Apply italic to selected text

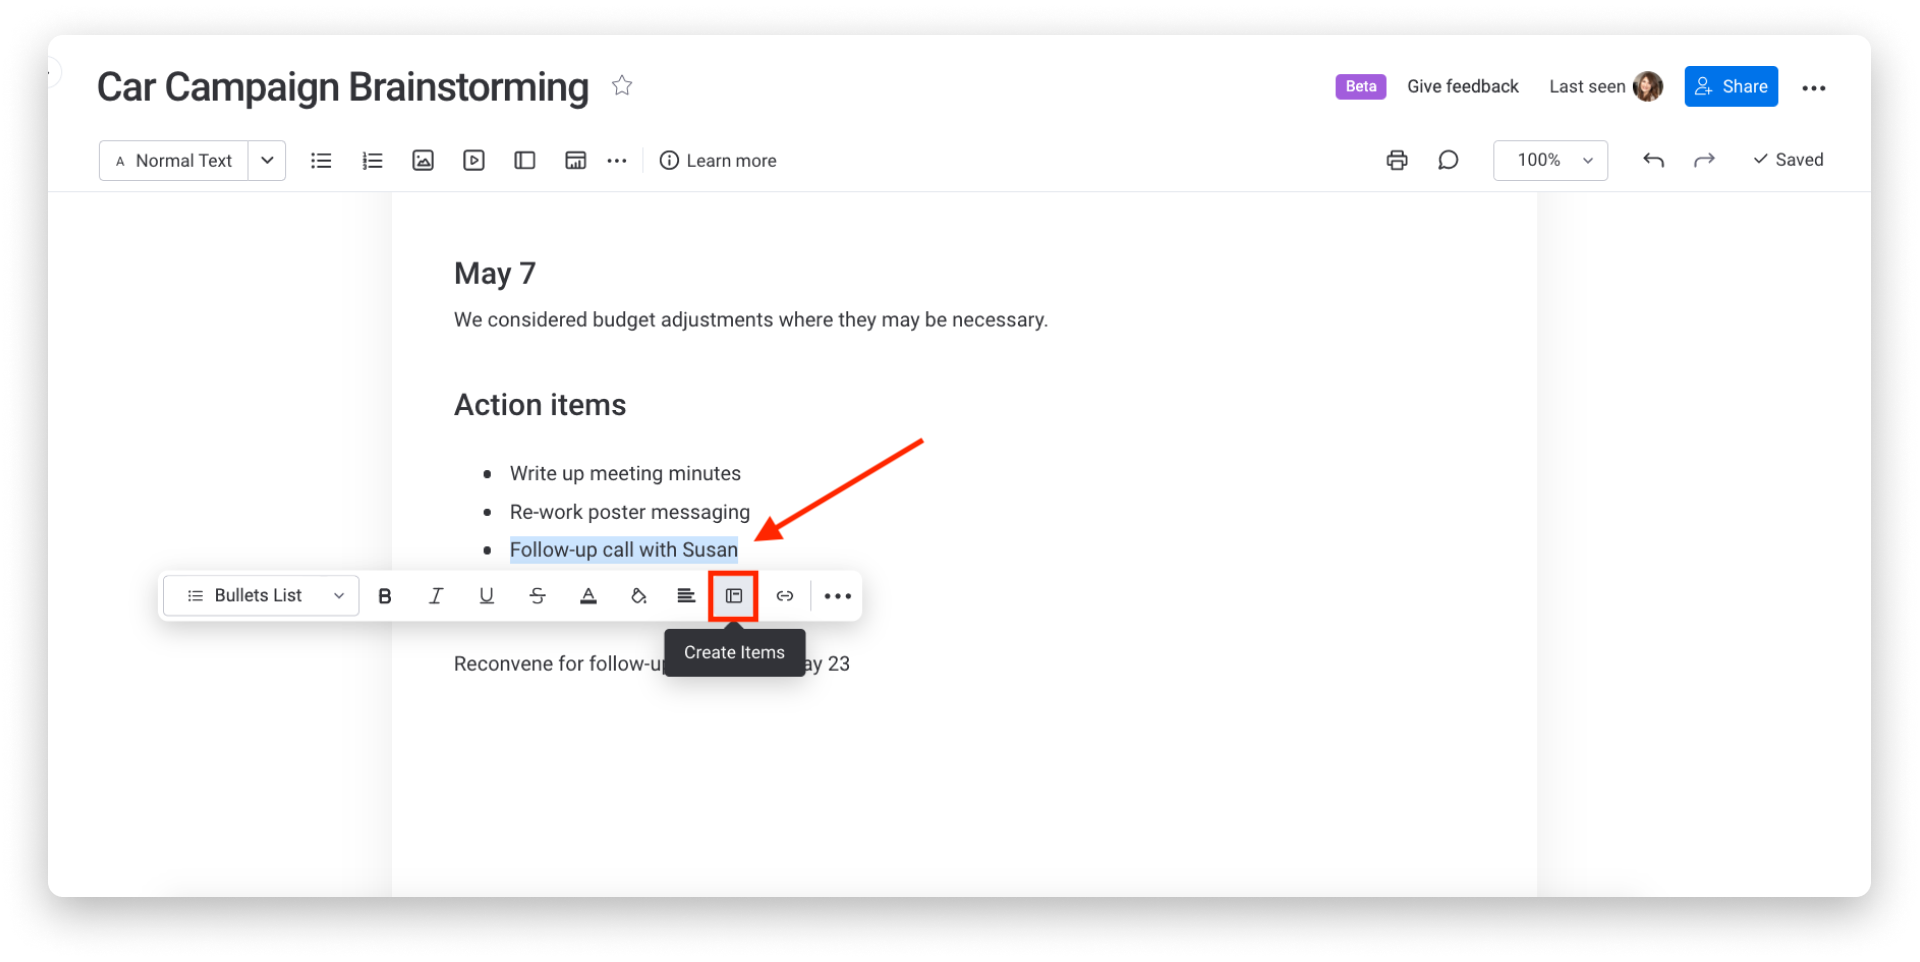pos(436,596)
